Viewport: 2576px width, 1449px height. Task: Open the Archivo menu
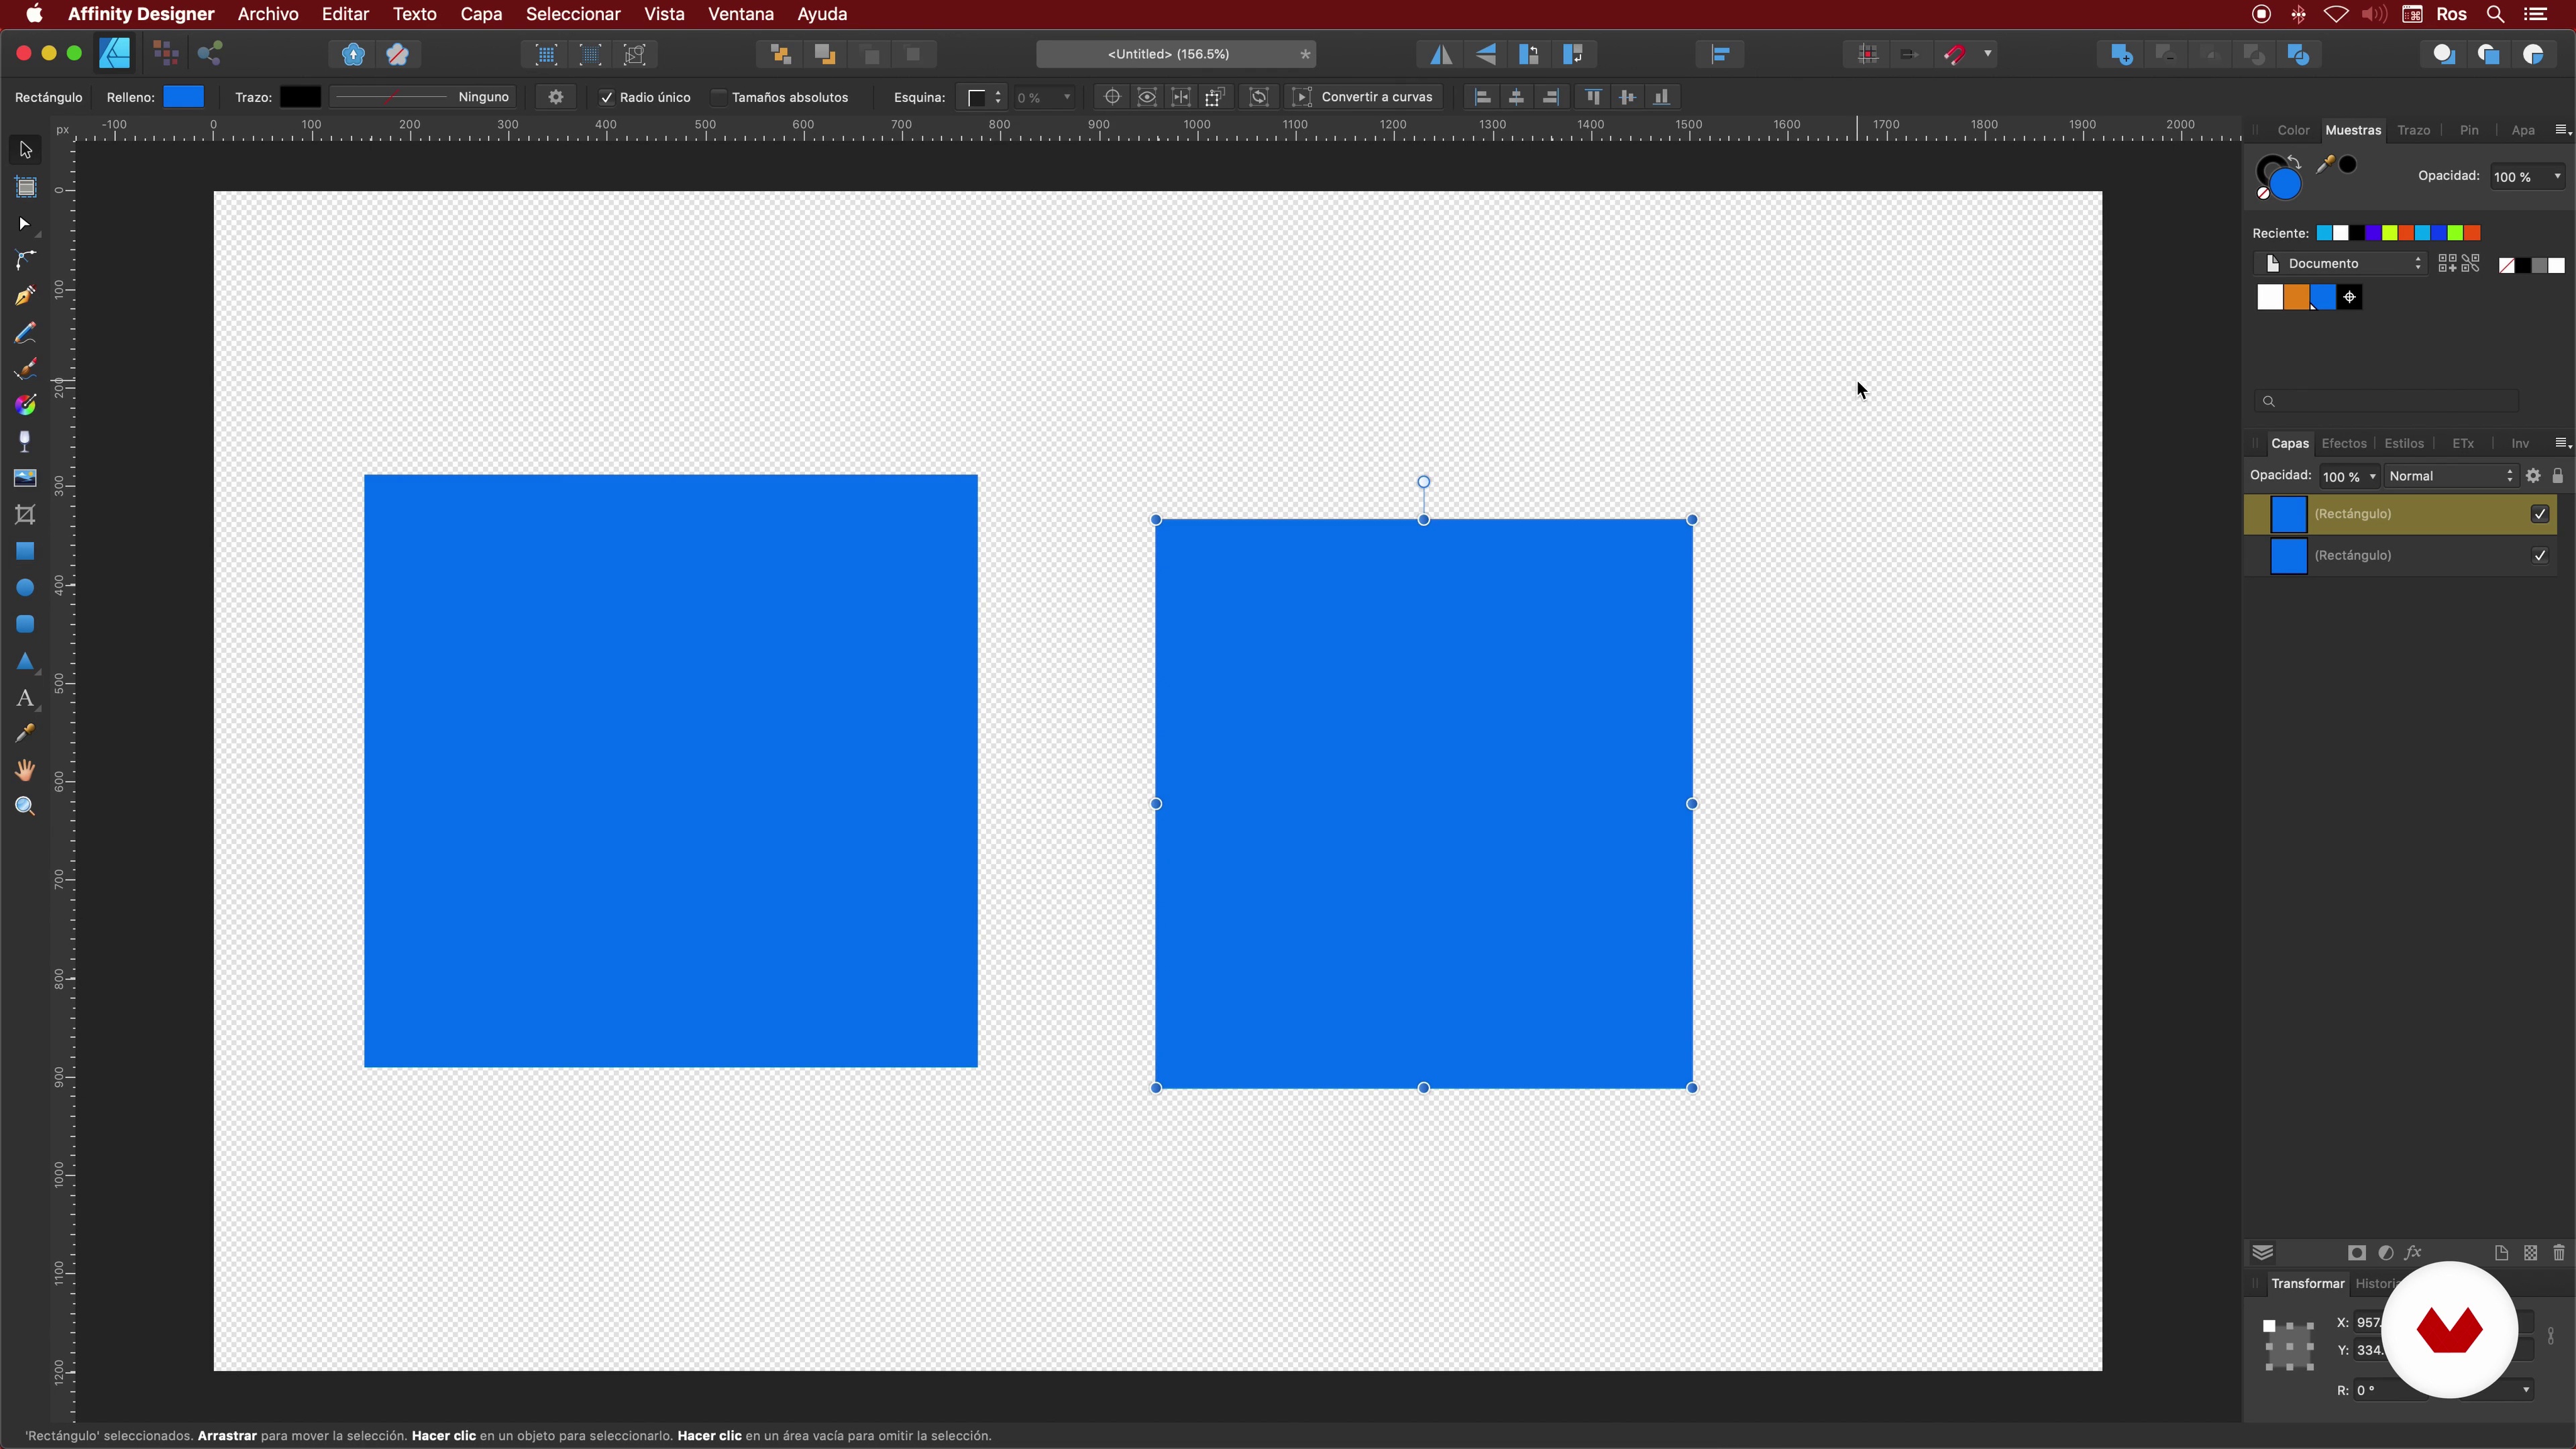(268, 14)
